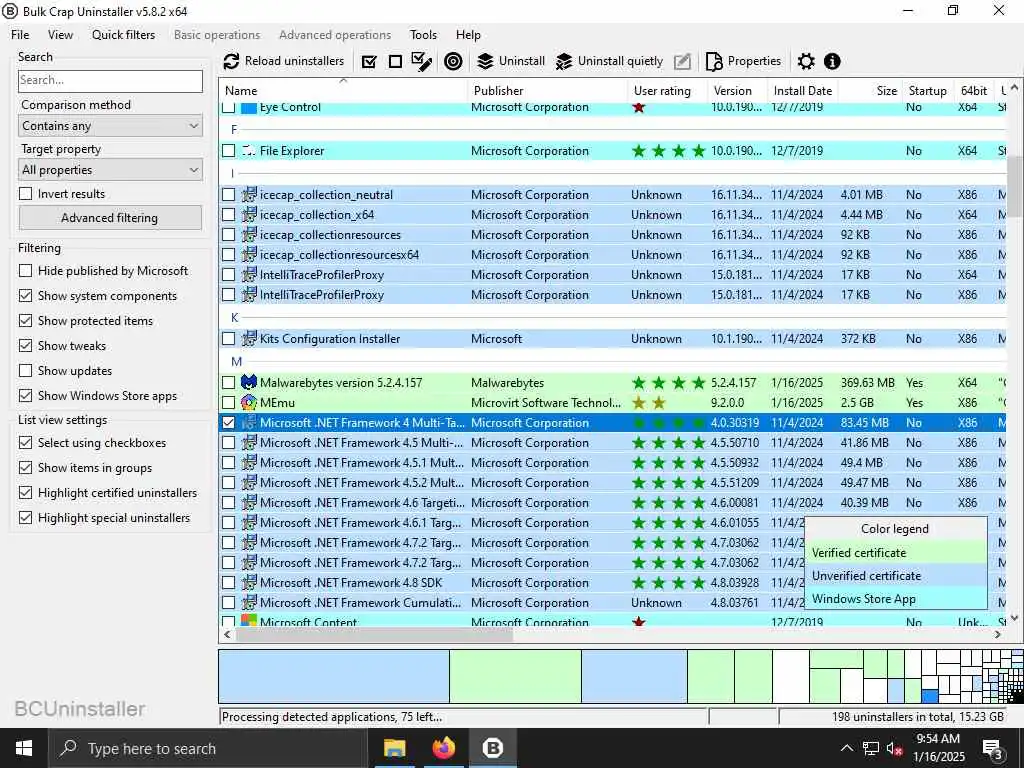Click Windows Store App legend color
This screenshot has height=768, width=1024.
(895, 598)
